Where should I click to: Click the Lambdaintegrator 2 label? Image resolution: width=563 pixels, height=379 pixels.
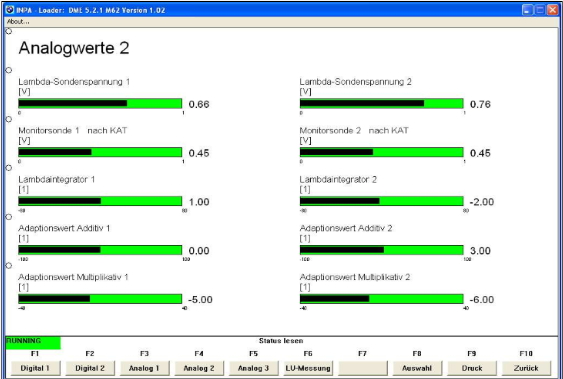click(x=338, y=179)
